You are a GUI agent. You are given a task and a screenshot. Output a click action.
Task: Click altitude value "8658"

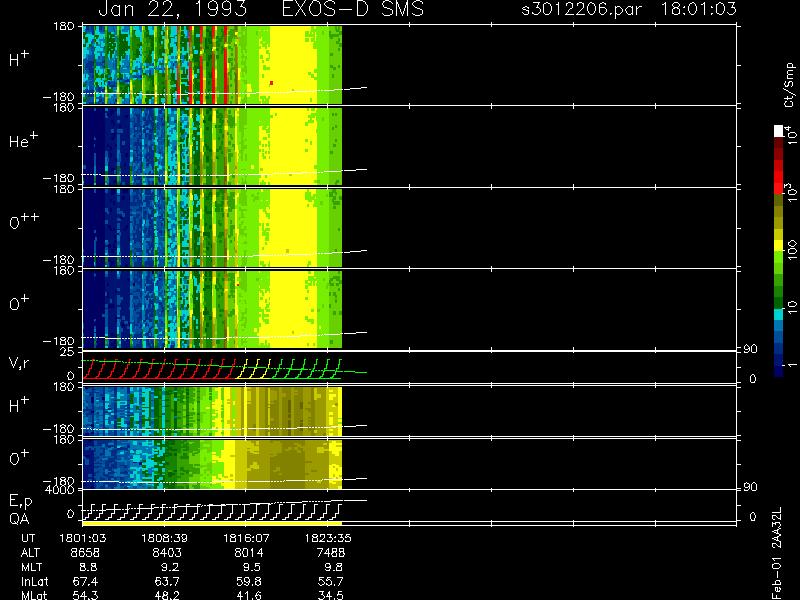click(85, 553)
